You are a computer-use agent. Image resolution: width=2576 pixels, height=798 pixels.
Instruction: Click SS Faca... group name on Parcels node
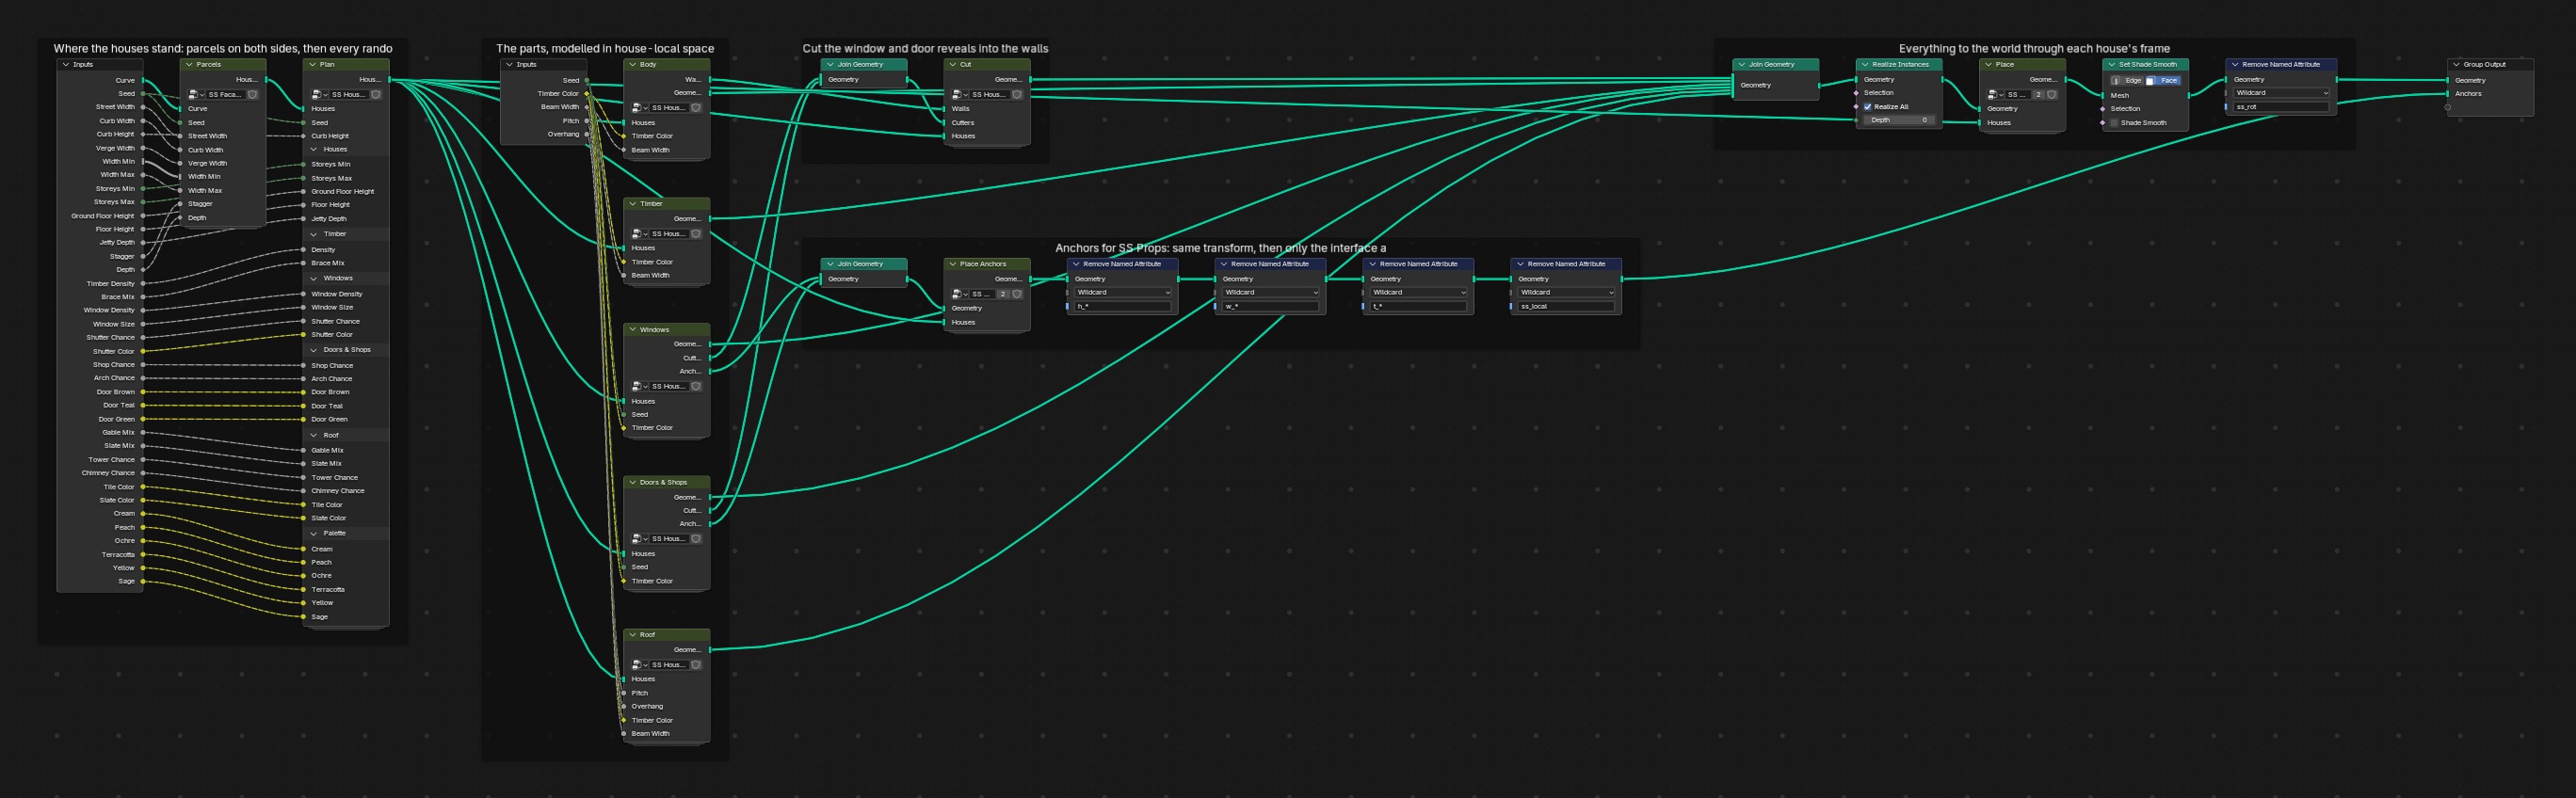pos(225,94)
